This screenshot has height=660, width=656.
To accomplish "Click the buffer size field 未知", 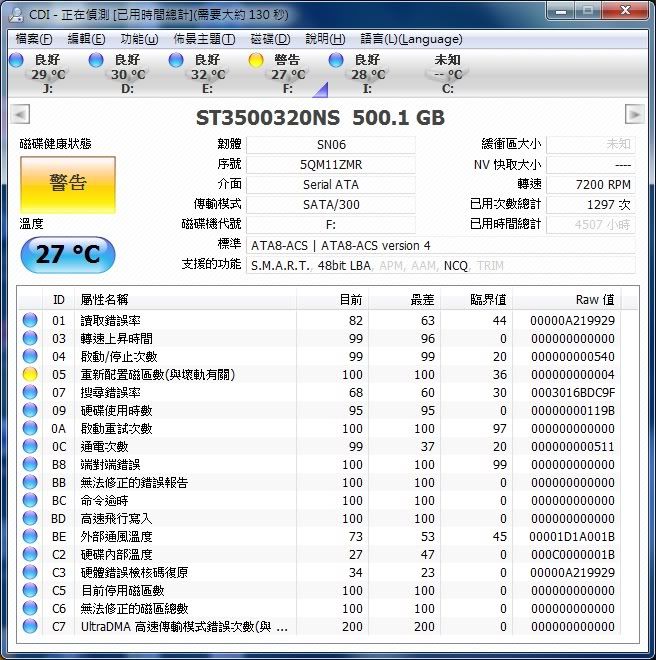I will [x=591, y=145].
